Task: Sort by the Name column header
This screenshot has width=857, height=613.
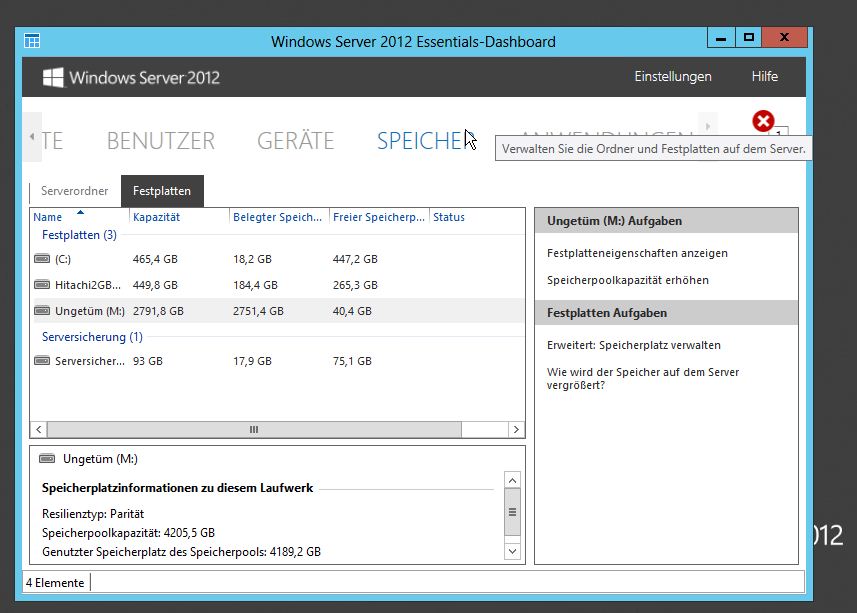Action: [x=80, y=217]
